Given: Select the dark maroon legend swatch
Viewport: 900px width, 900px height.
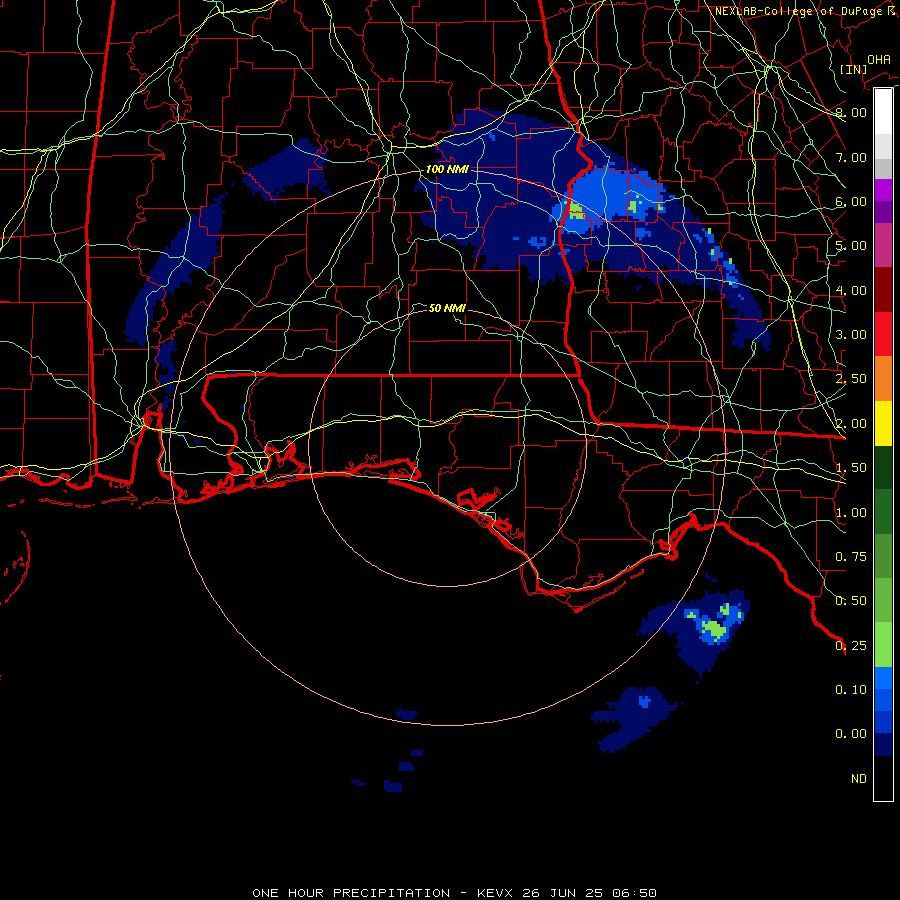Looking at the screenshot, I should (883, 290).
